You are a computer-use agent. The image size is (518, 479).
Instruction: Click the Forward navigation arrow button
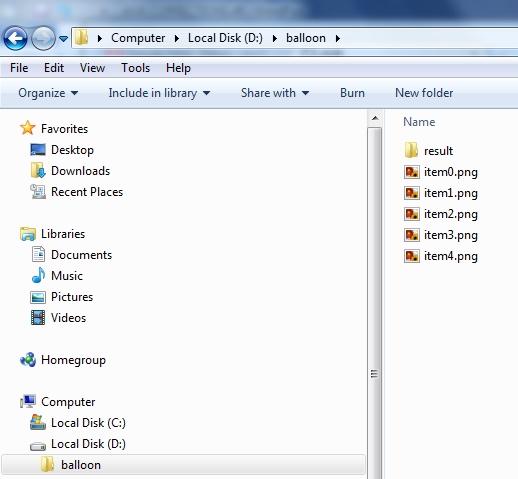(x=43, y=38)
